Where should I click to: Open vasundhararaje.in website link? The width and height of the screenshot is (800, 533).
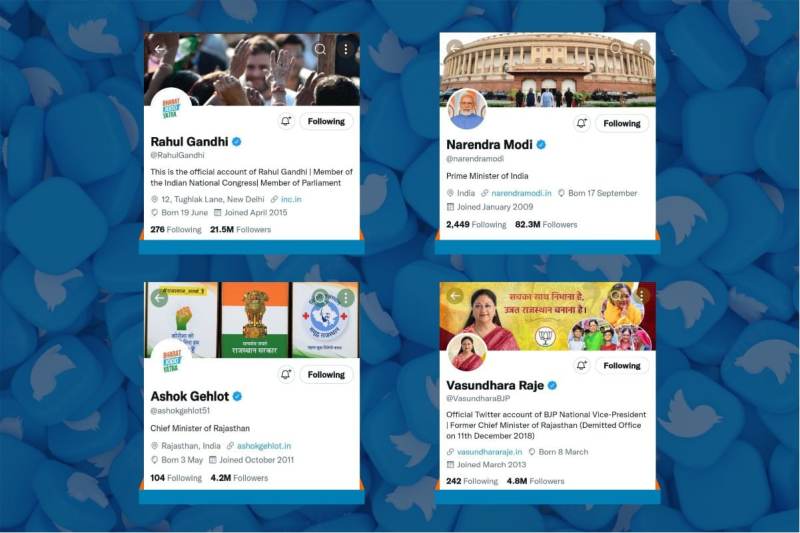click(x=489, y=452)
